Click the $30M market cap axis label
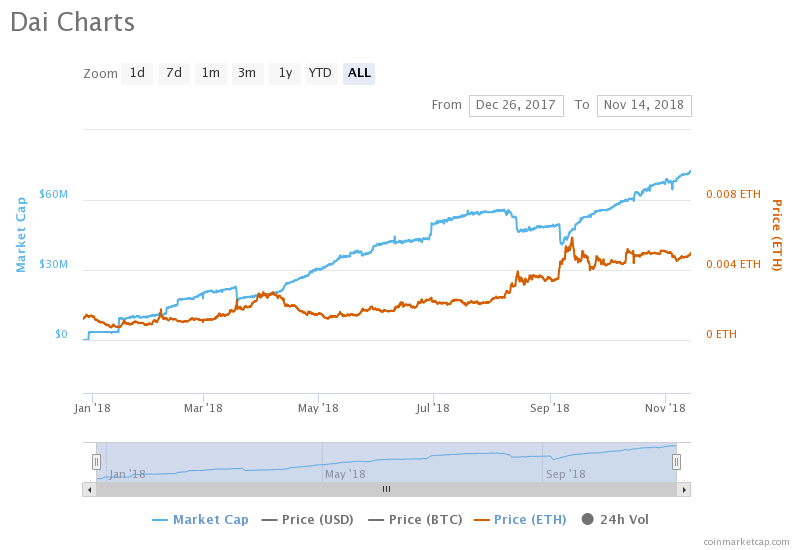Image resolution: width=800 pixels, height=550 pixels. (x=53, y=264)
